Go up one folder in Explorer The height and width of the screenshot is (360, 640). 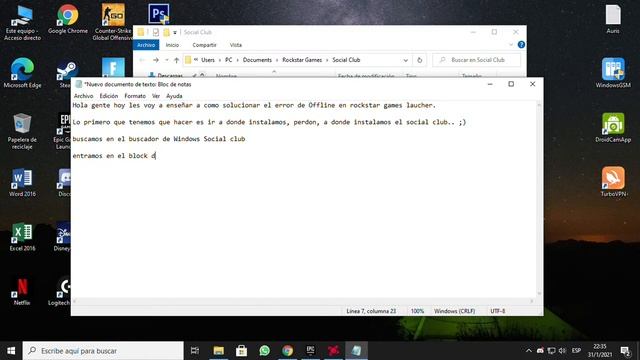click(x=176, y=60)
